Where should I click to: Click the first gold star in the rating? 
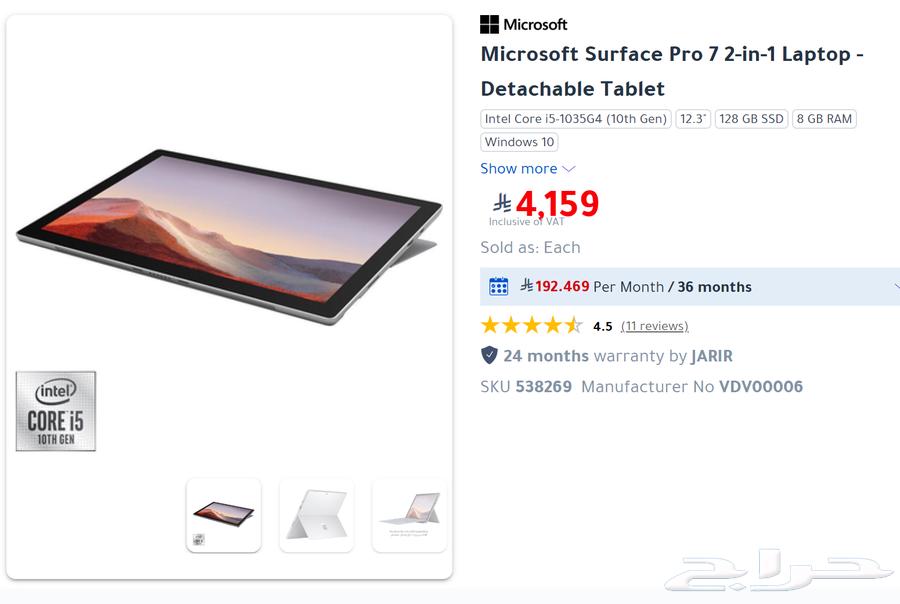tap(489, 324)
